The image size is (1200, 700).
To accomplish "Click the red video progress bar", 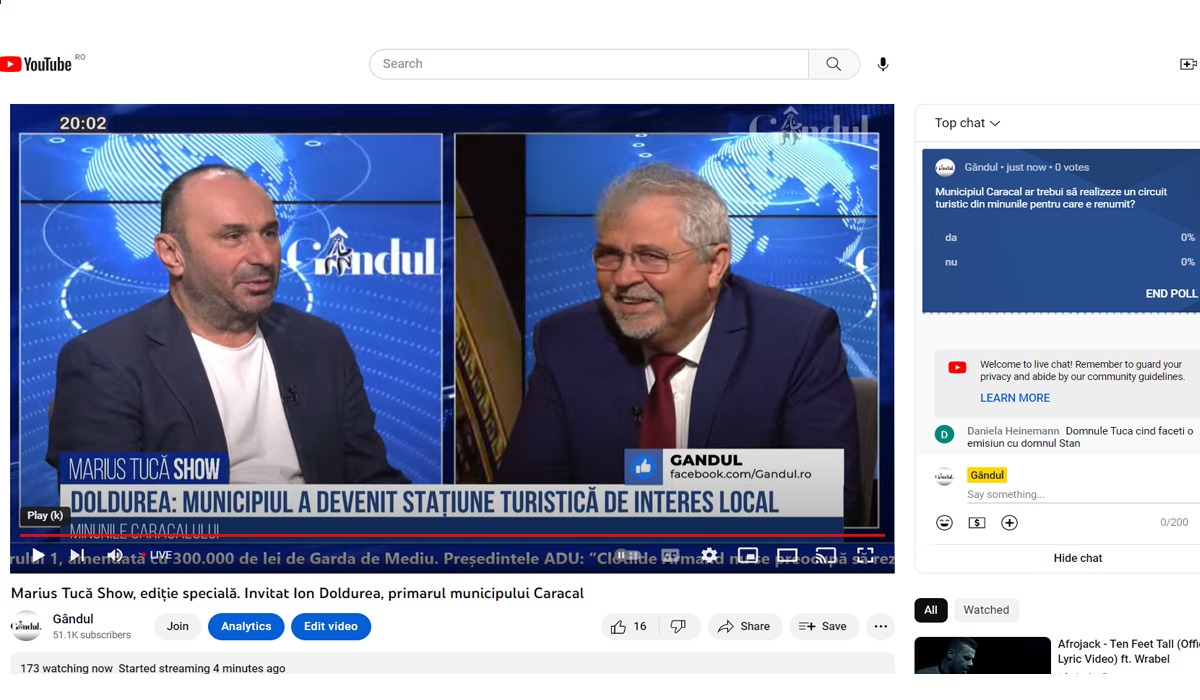I will click(x=452, y=535).
